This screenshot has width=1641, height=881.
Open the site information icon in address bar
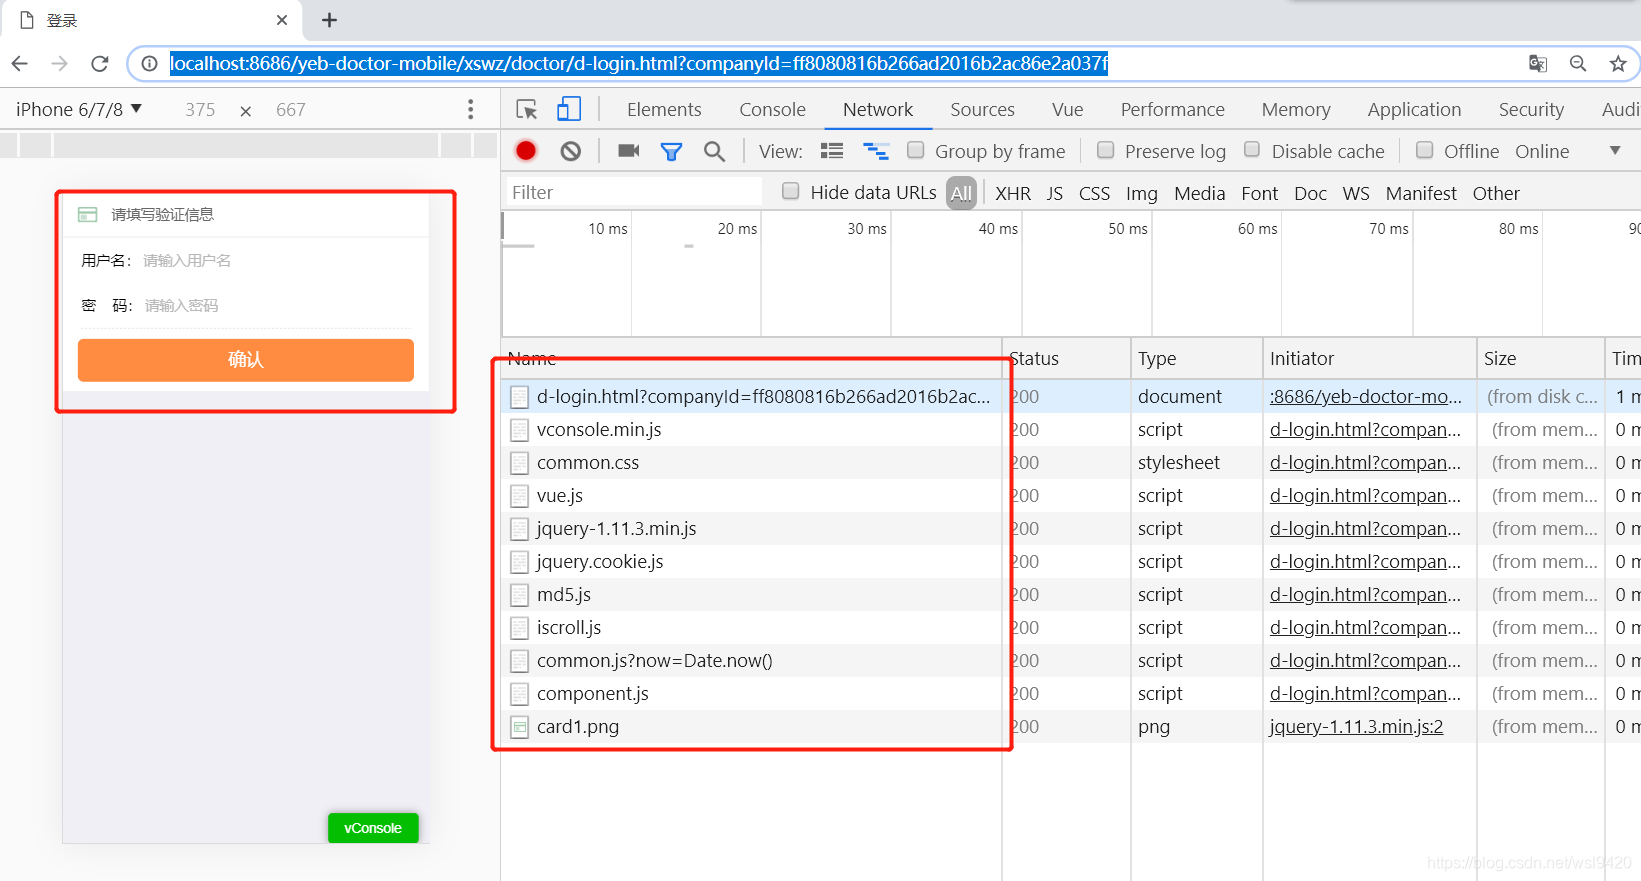[149, 64]
